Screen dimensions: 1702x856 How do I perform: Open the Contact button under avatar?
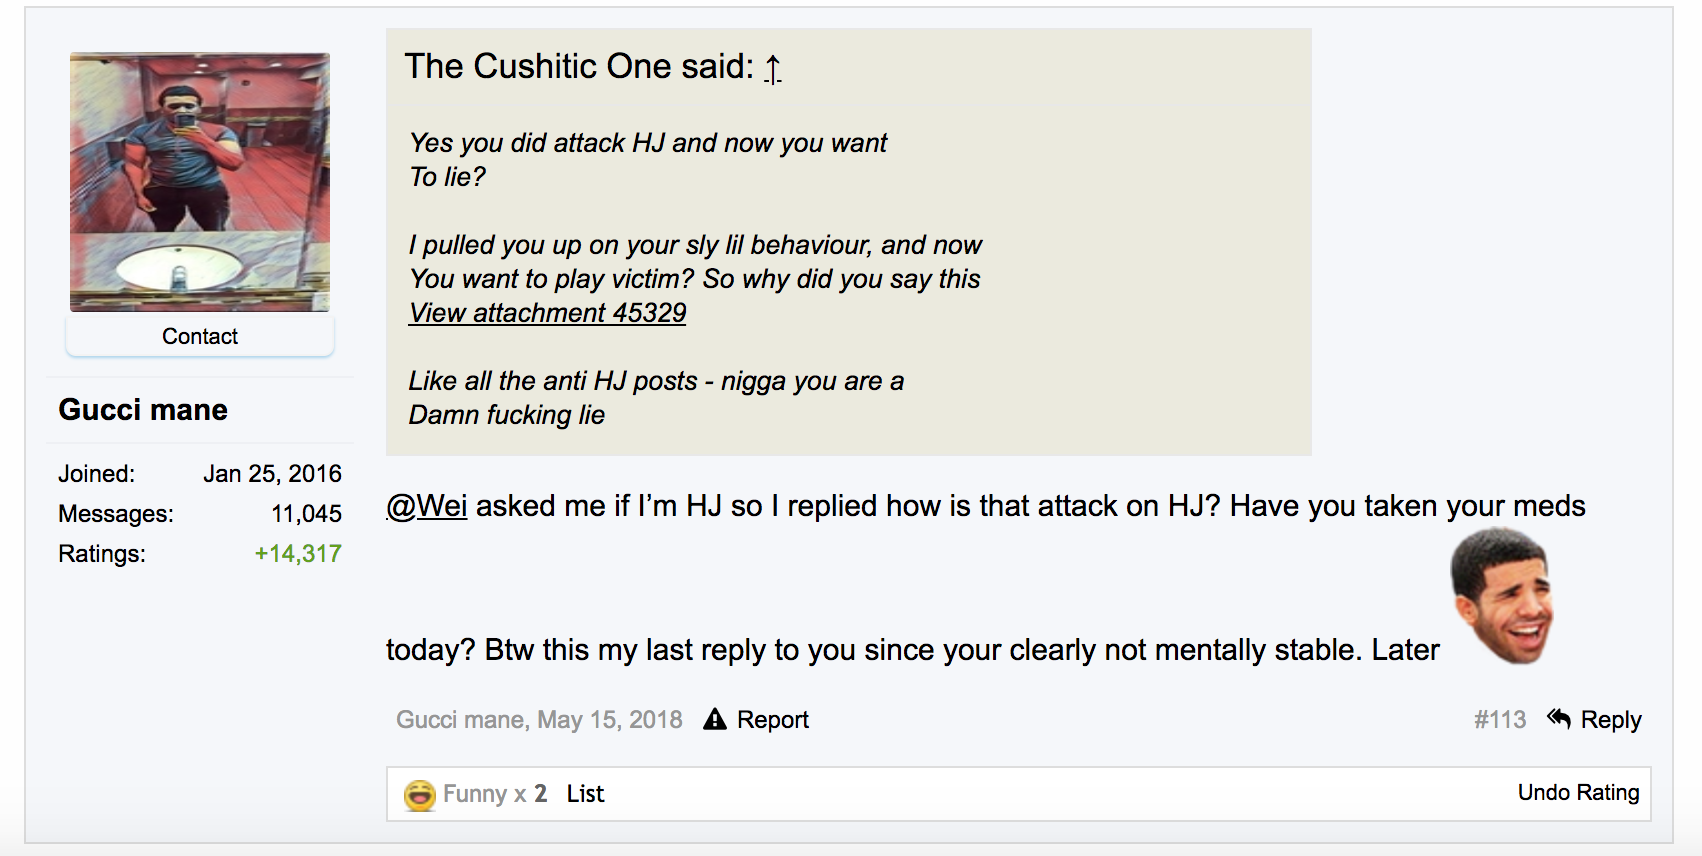200,336
